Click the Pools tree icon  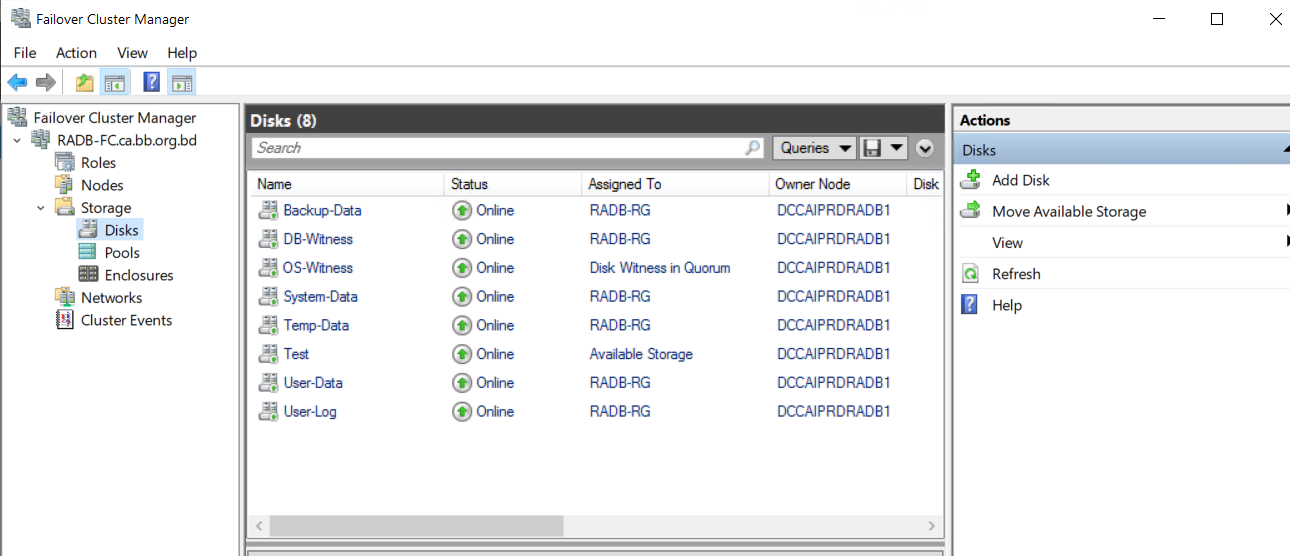[88, 252]
